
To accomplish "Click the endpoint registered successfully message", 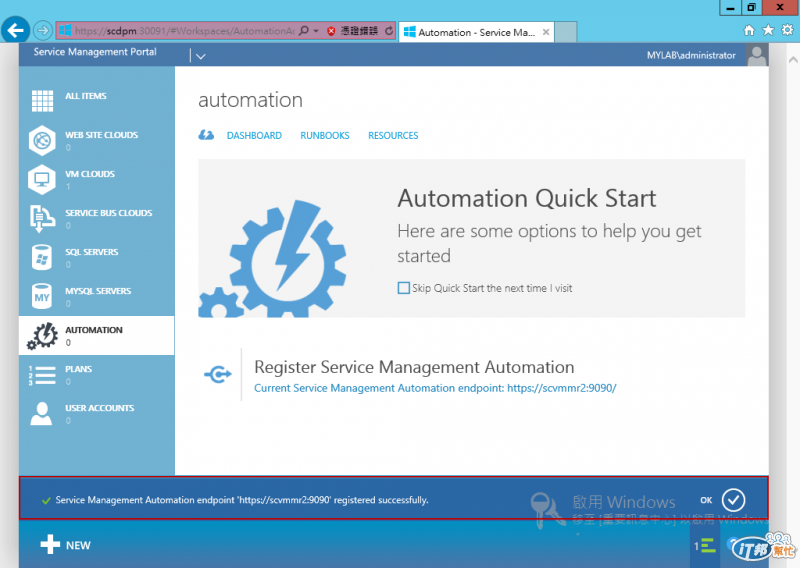I will [242, 500].
